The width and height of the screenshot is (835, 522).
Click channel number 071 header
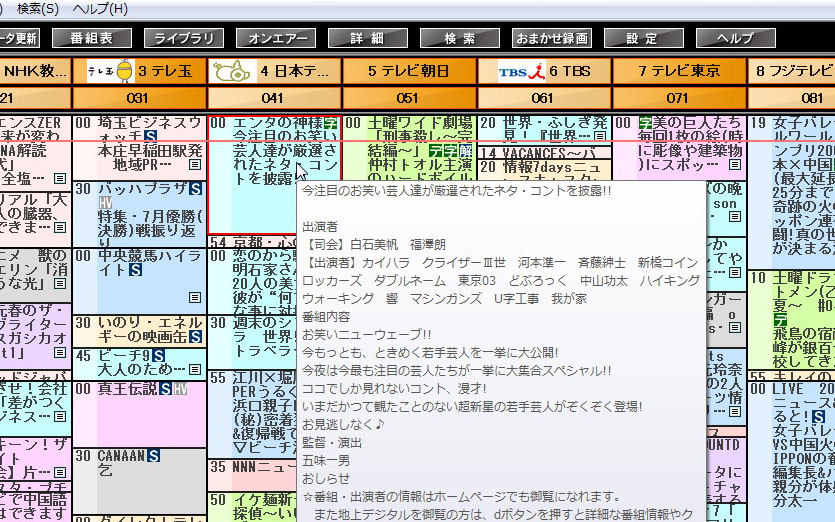(x=679, y=98)
